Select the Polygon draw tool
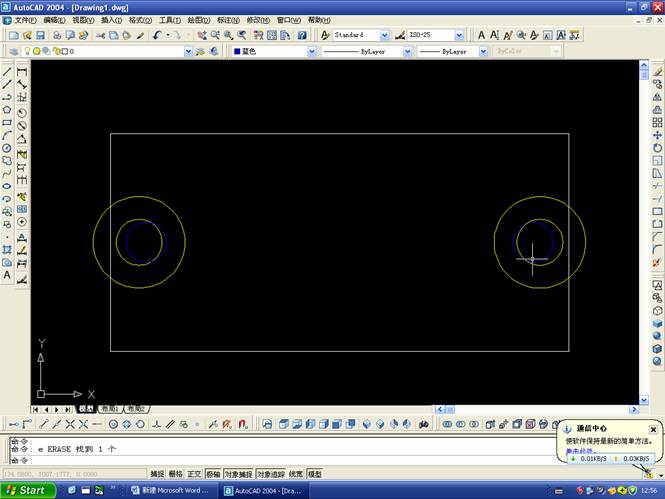This screenshot has width=665, height=499. click(x=7, y=110)
